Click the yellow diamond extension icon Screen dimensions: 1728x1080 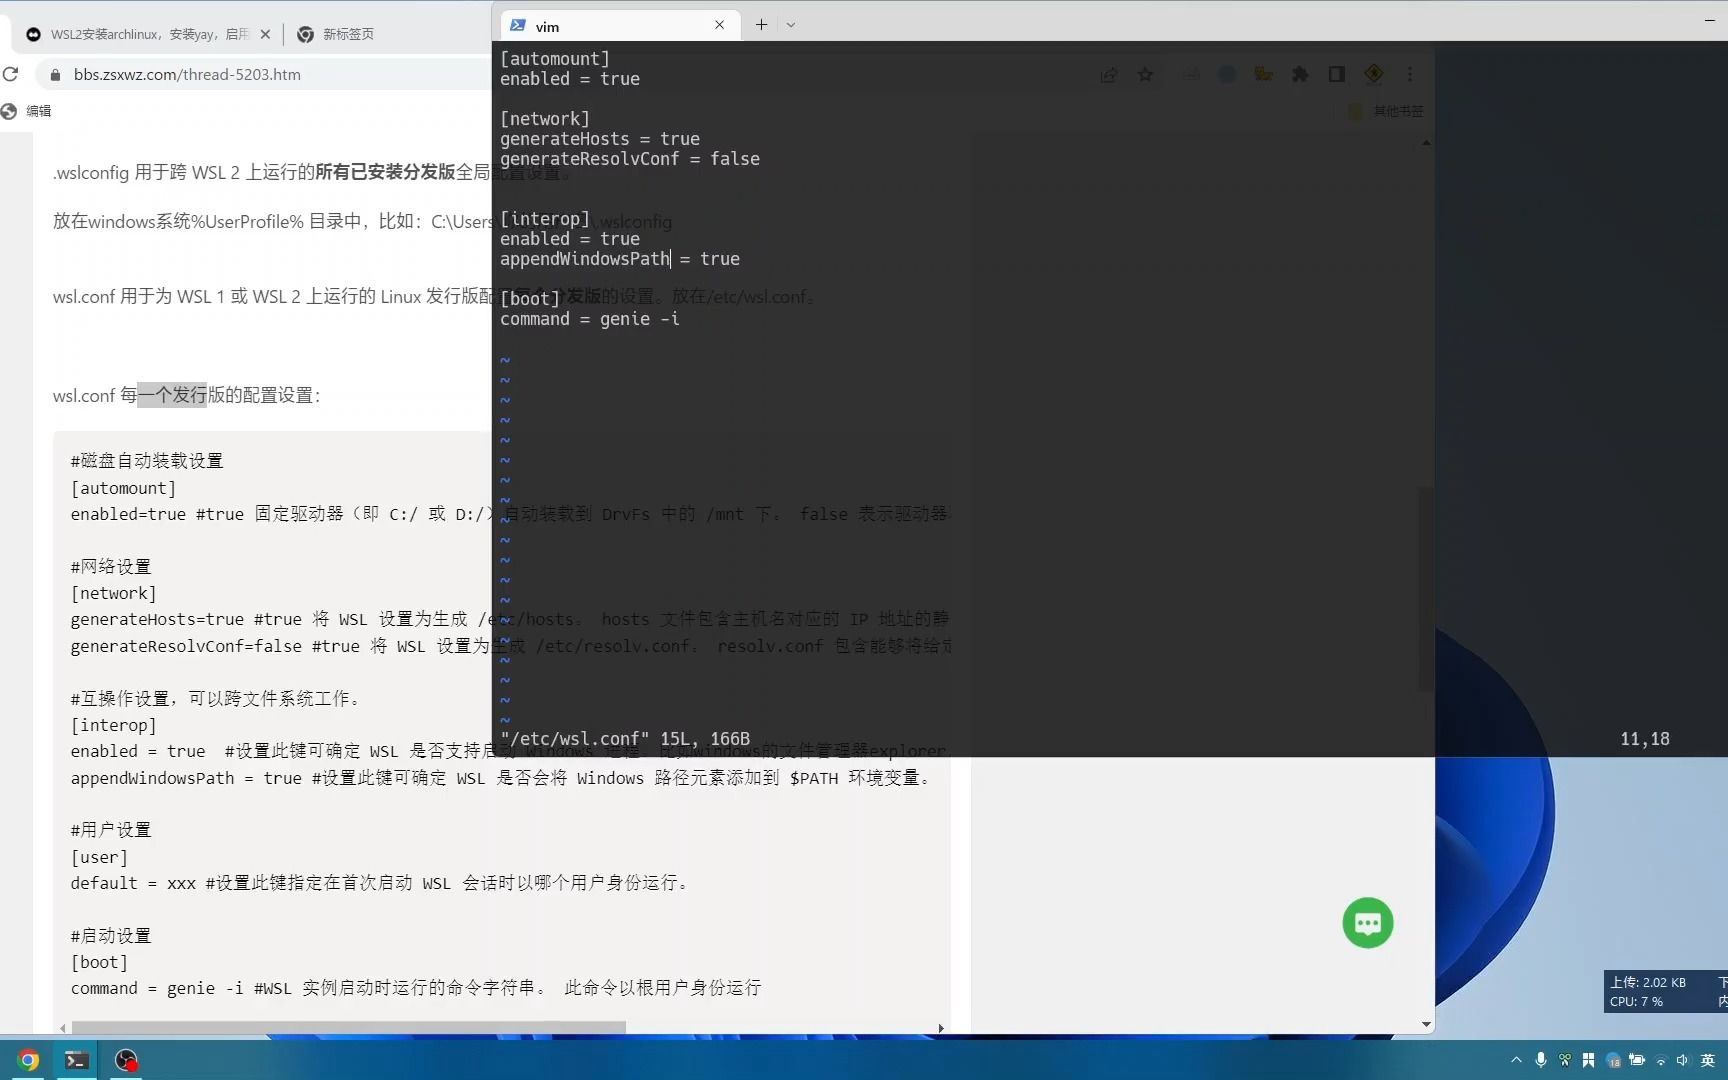pyautogui.click(x=1374, y=74)
